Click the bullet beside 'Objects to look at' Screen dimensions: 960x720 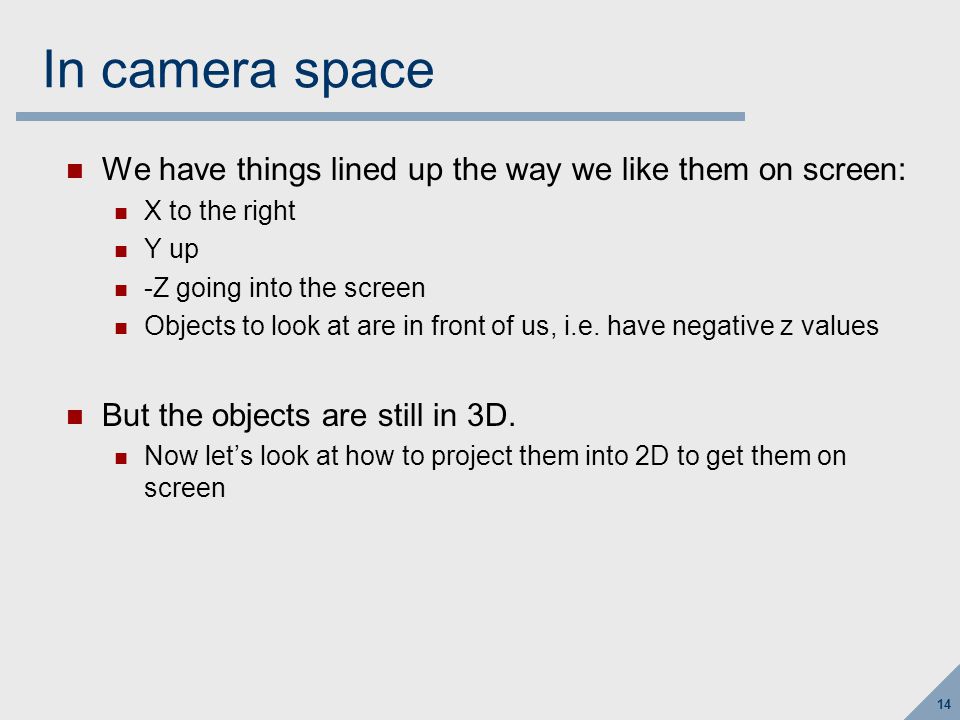(x=121, y=329)
